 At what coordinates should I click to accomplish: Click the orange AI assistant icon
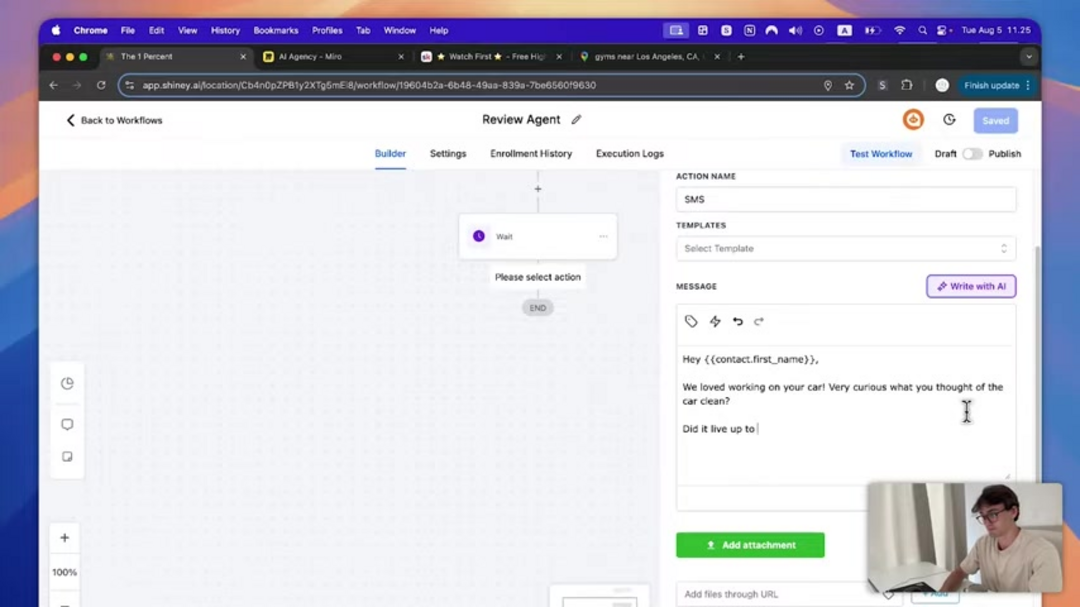point(913,120)
